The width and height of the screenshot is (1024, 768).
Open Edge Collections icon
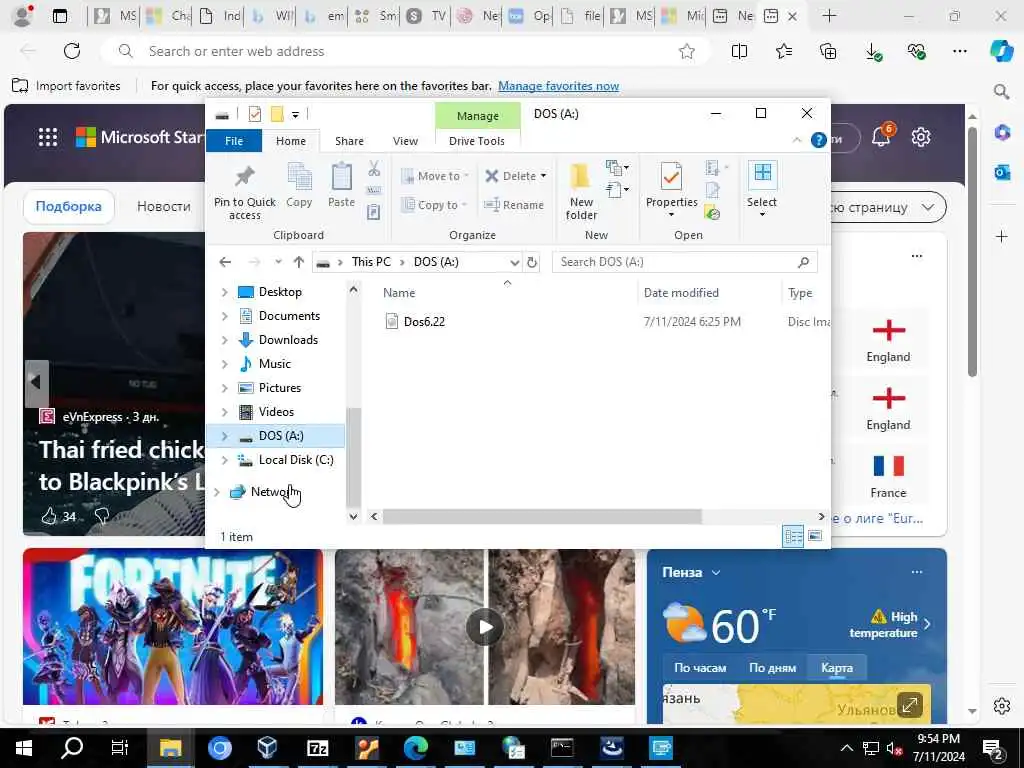(x=828, y=51)
